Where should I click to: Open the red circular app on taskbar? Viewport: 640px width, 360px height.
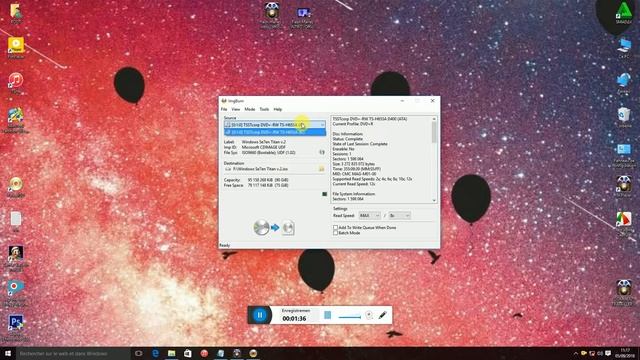pyautogui.click(x=204, y=353)
